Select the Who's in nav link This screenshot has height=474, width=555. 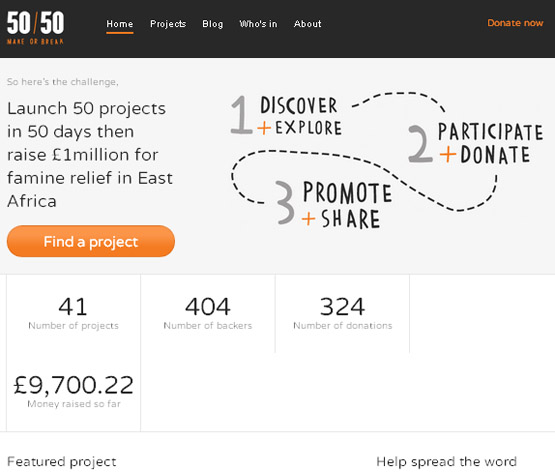point(258,24)
